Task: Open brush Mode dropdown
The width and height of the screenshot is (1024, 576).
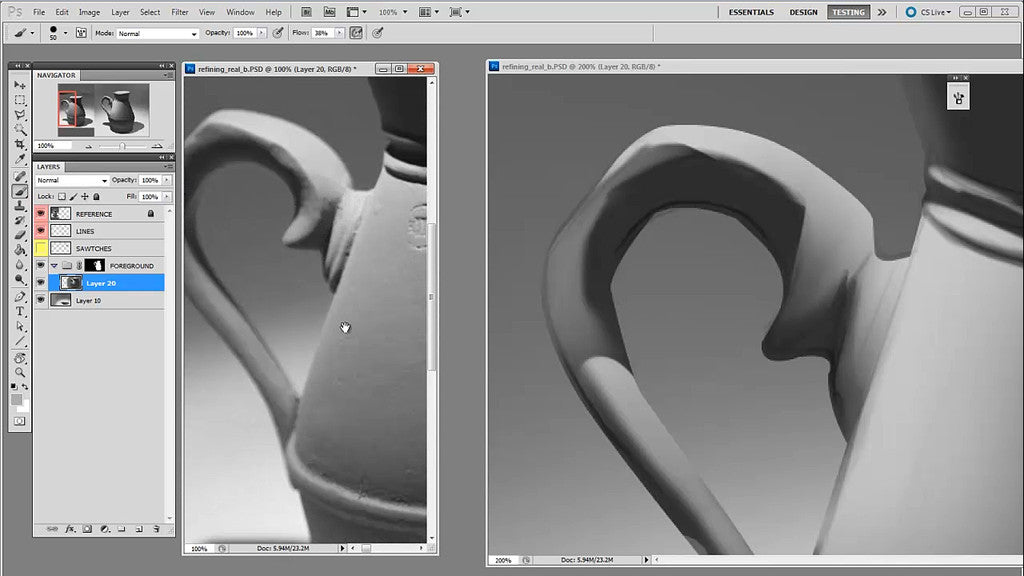Action: pos(157,33)
